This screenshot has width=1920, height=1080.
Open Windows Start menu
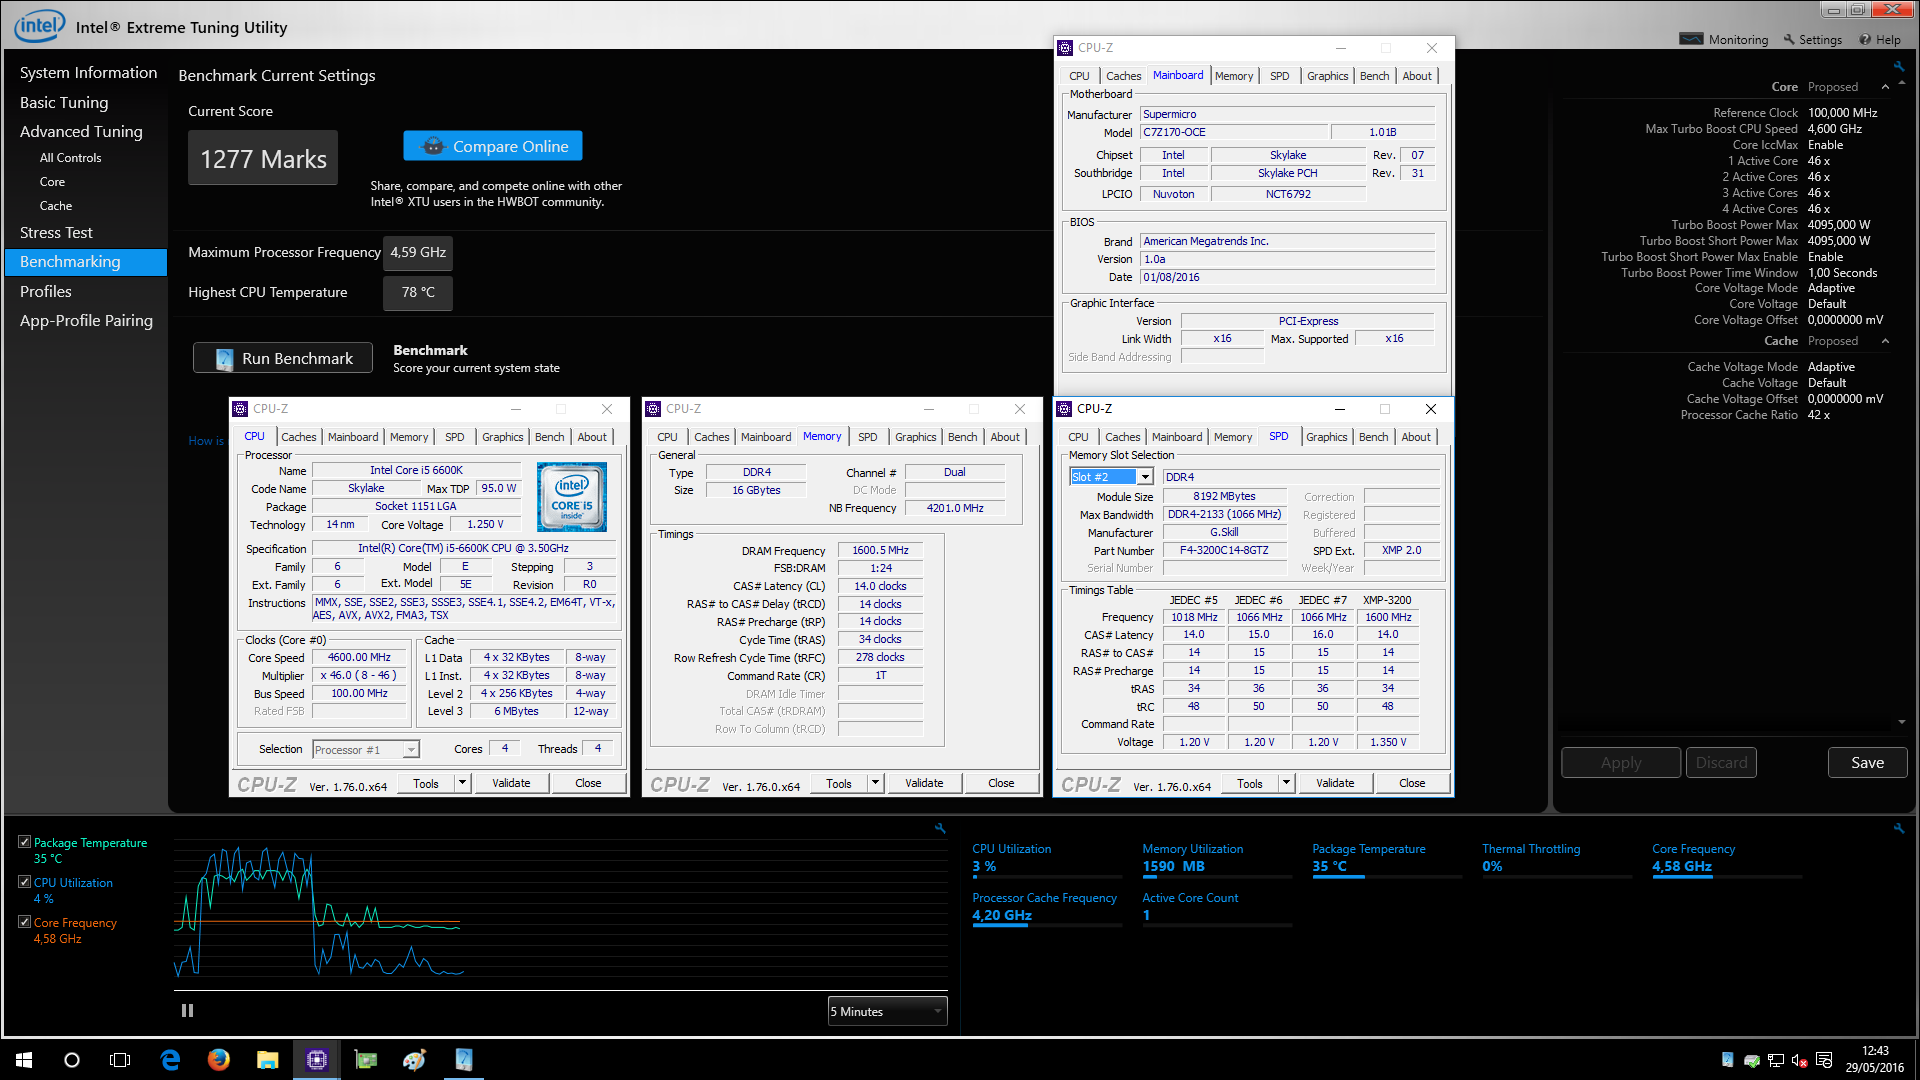click(x=24, y=1060)
